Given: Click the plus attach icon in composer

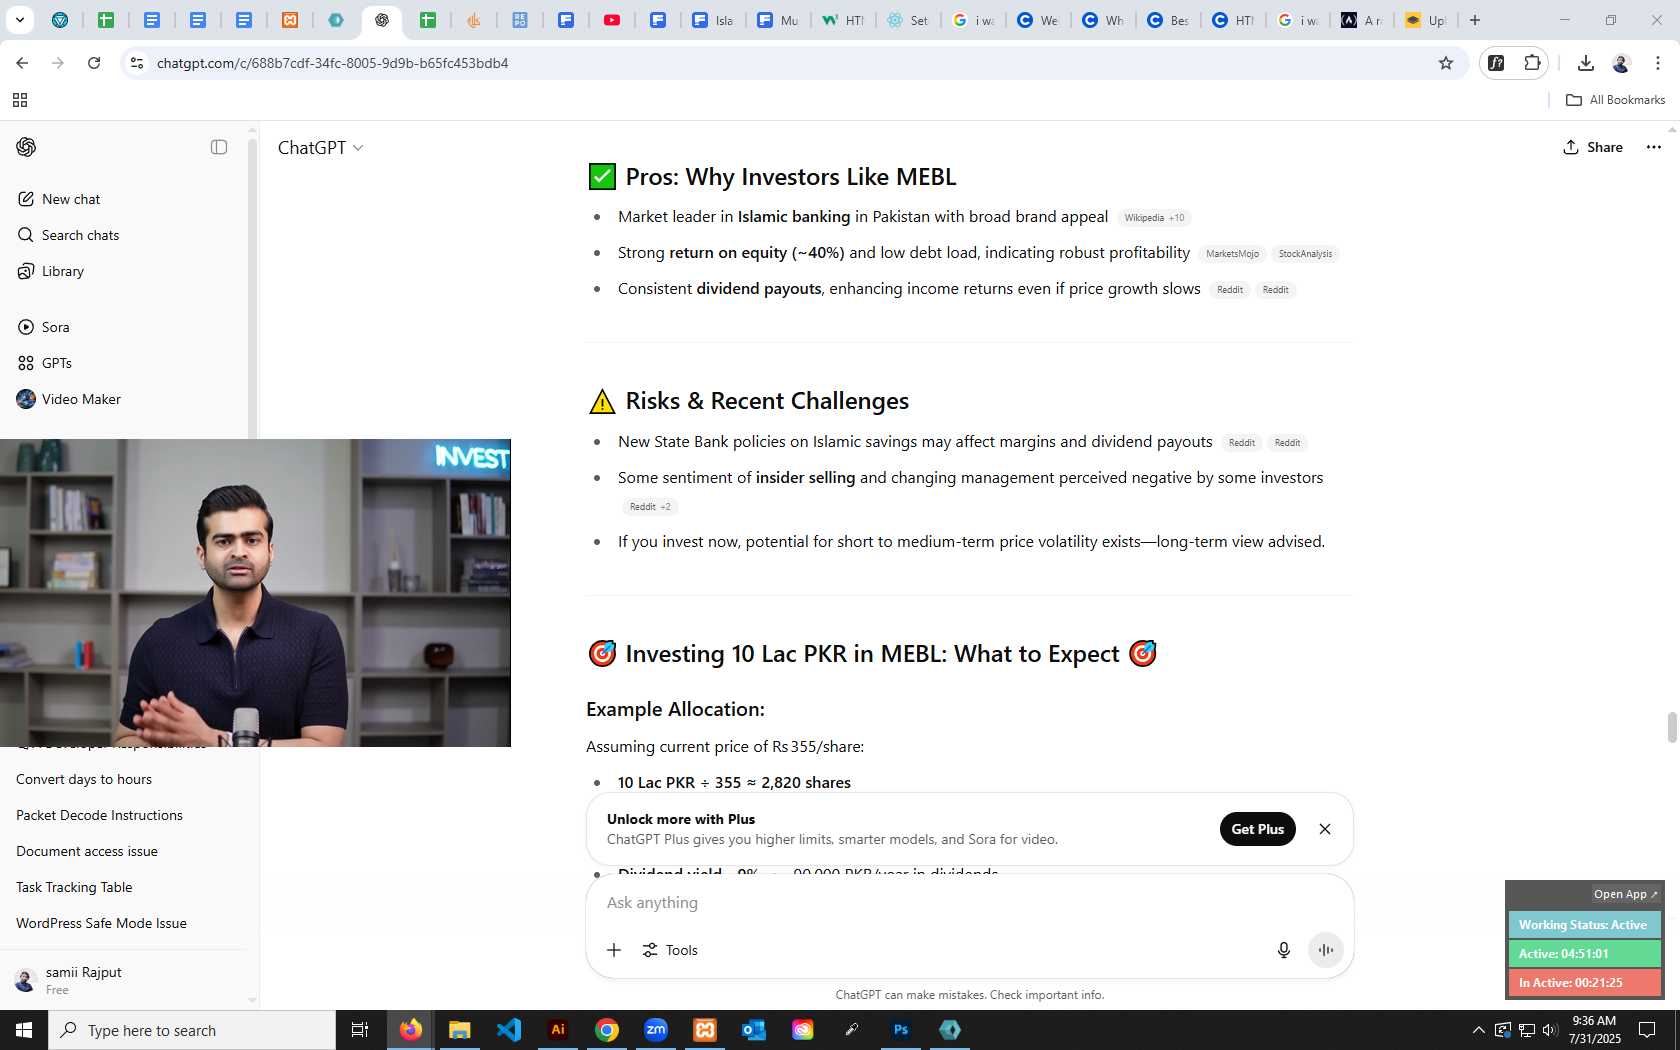Looking at the screenshot, I should (x=614, y=950).
